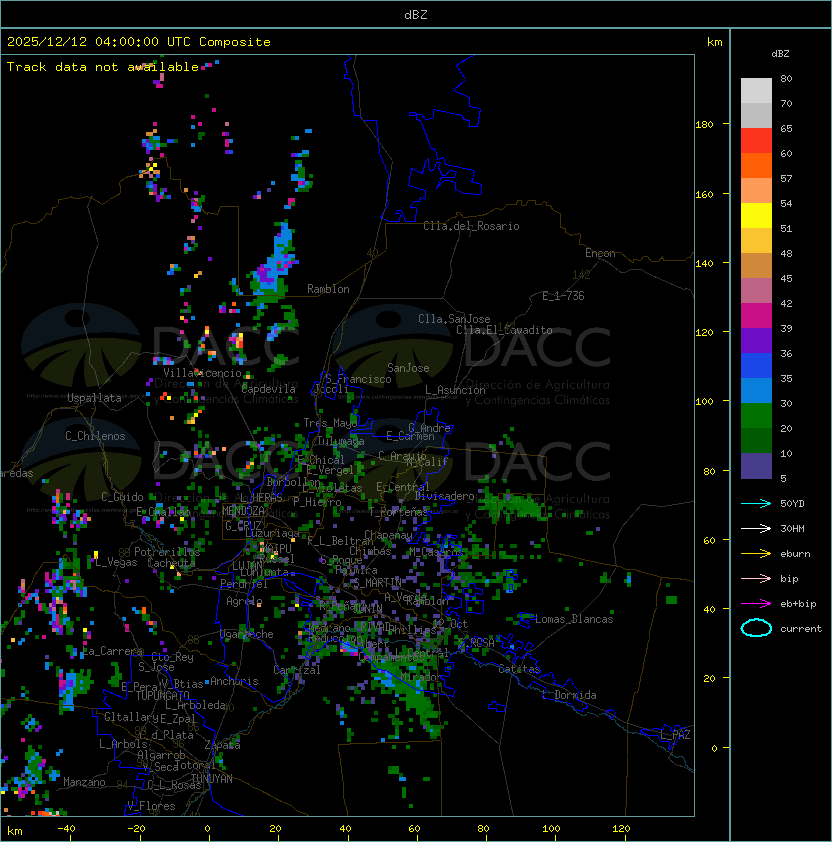The height and width of the screenshot is (842, 832).
Task: Click the 'S_MARTIN' map label
Action: (378, 583)
